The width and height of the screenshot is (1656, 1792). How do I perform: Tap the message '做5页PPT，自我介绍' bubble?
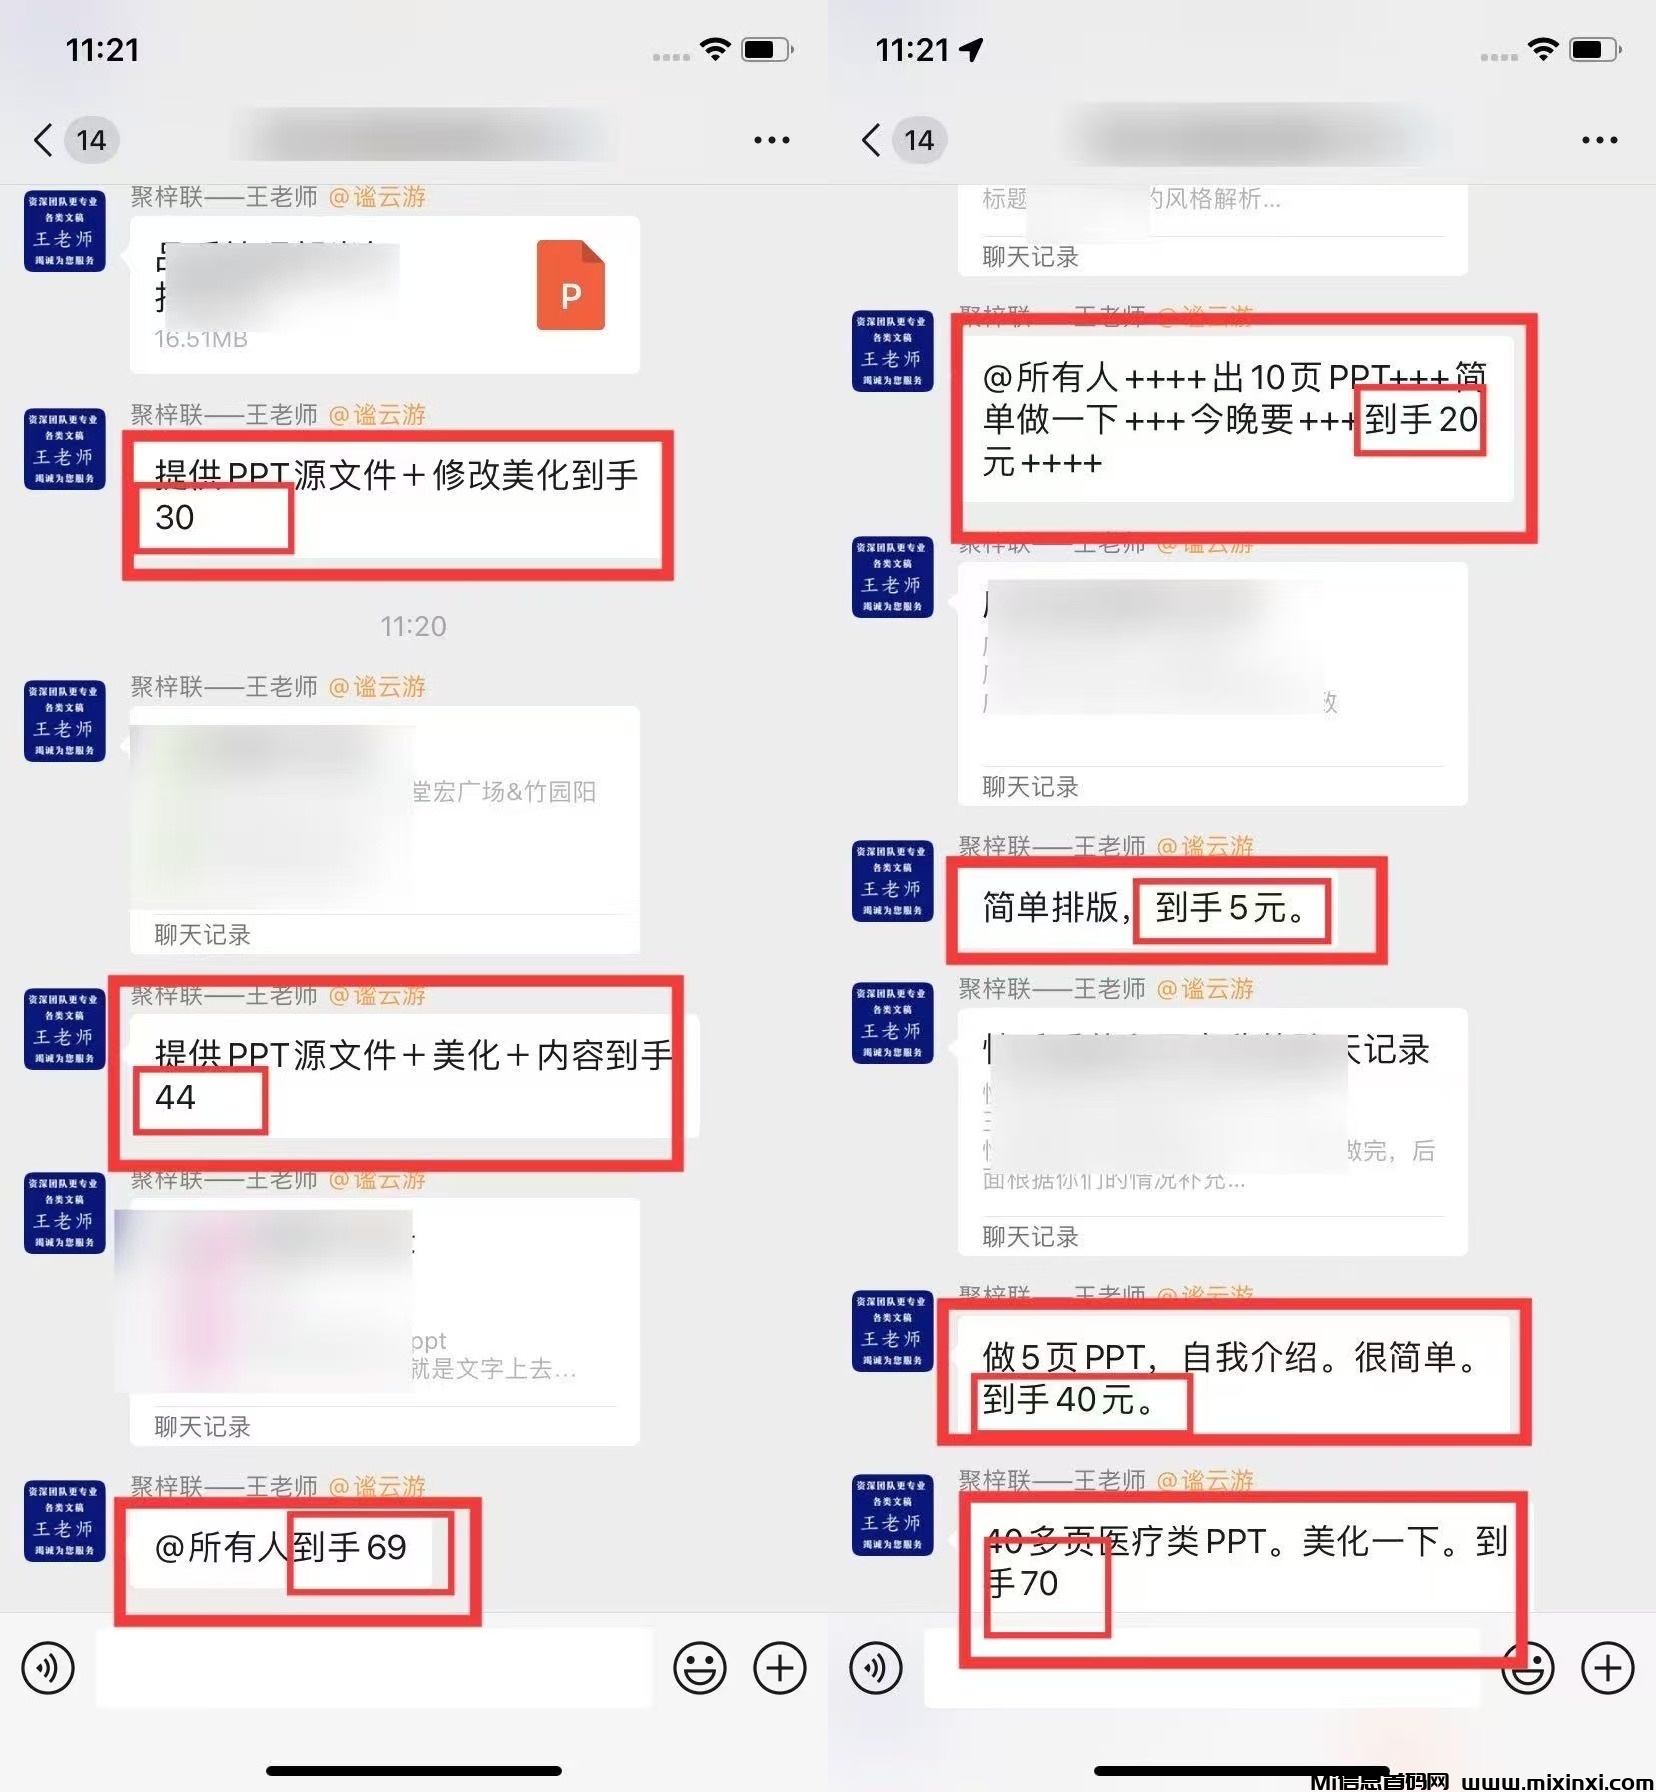click(x=1233, y=1378)
